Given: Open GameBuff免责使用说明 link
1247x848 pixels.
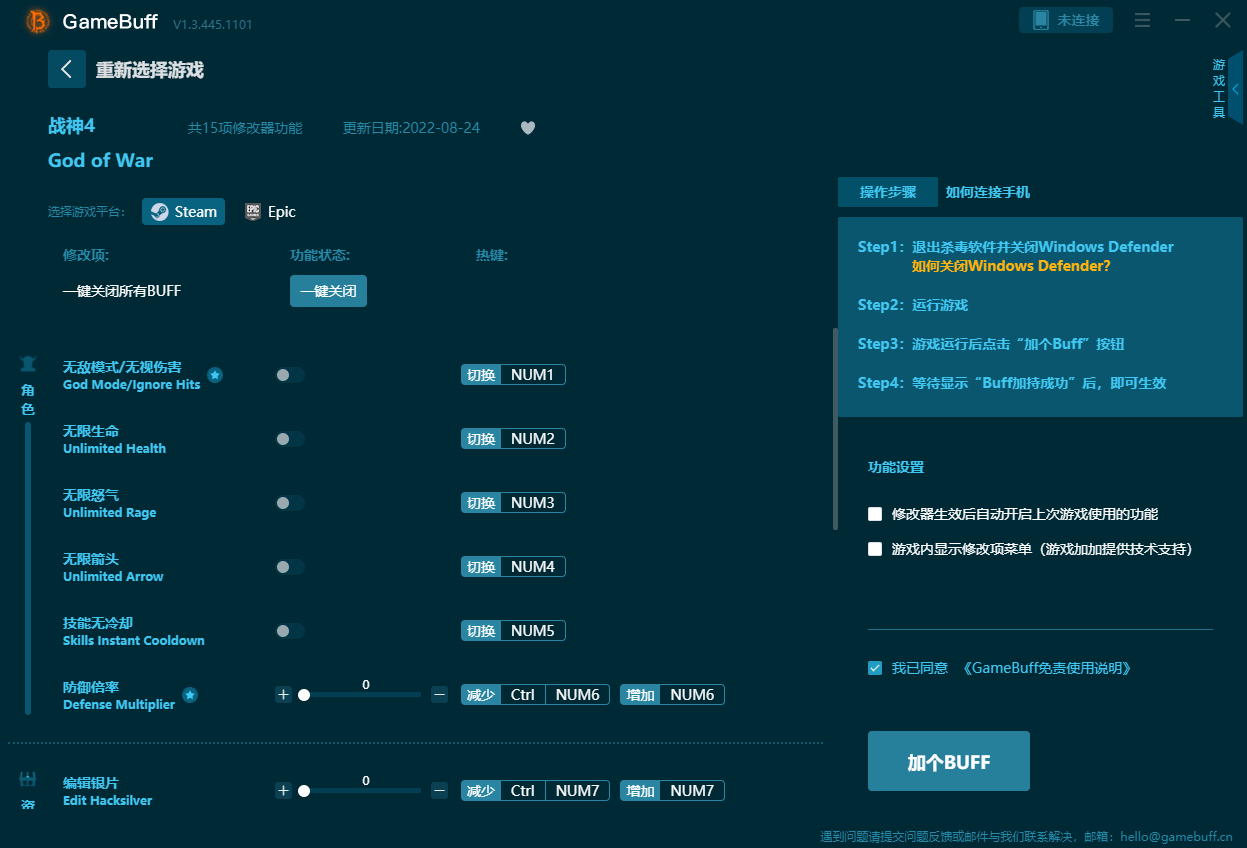Looking at the screenshot, I should 1046,668.
